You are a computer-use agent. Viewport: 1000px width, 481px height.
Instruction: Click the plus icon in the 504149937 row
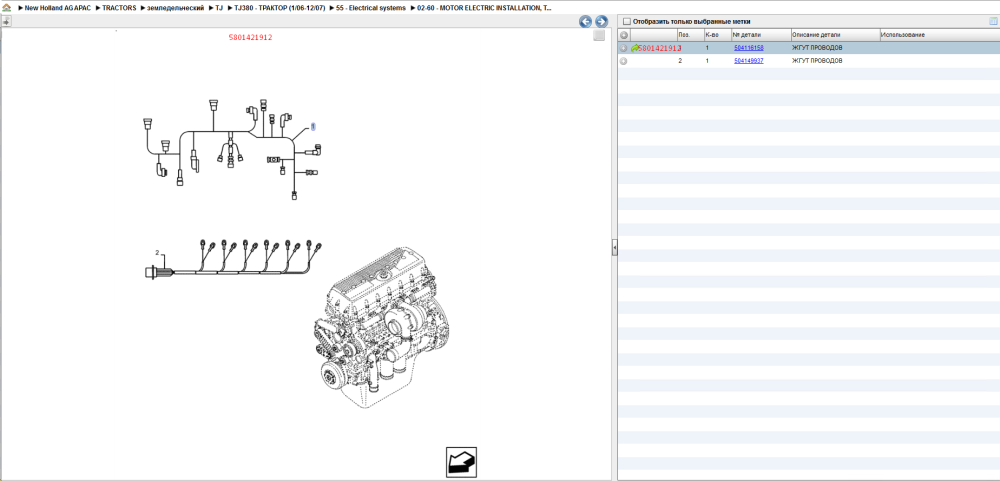(624, 61)
